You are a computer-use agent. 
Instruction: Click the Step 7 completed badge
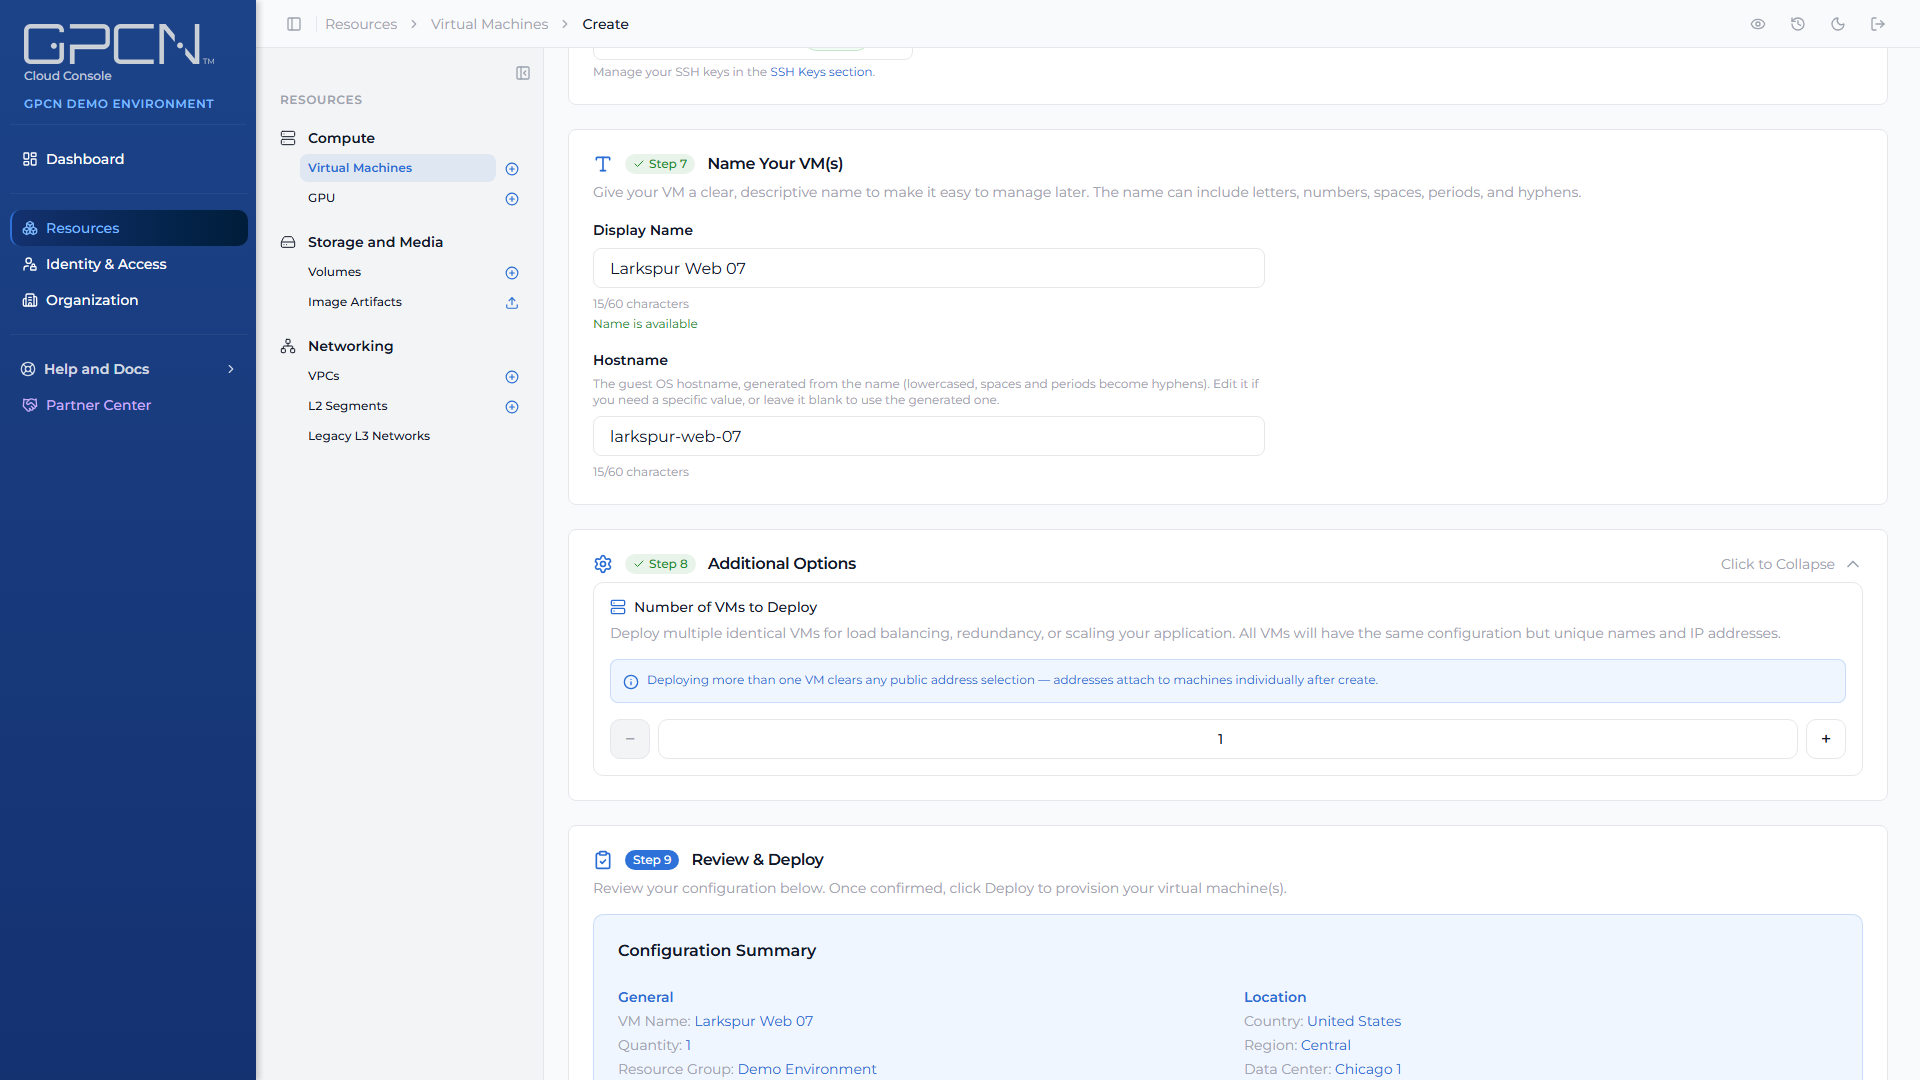[660, 164]
